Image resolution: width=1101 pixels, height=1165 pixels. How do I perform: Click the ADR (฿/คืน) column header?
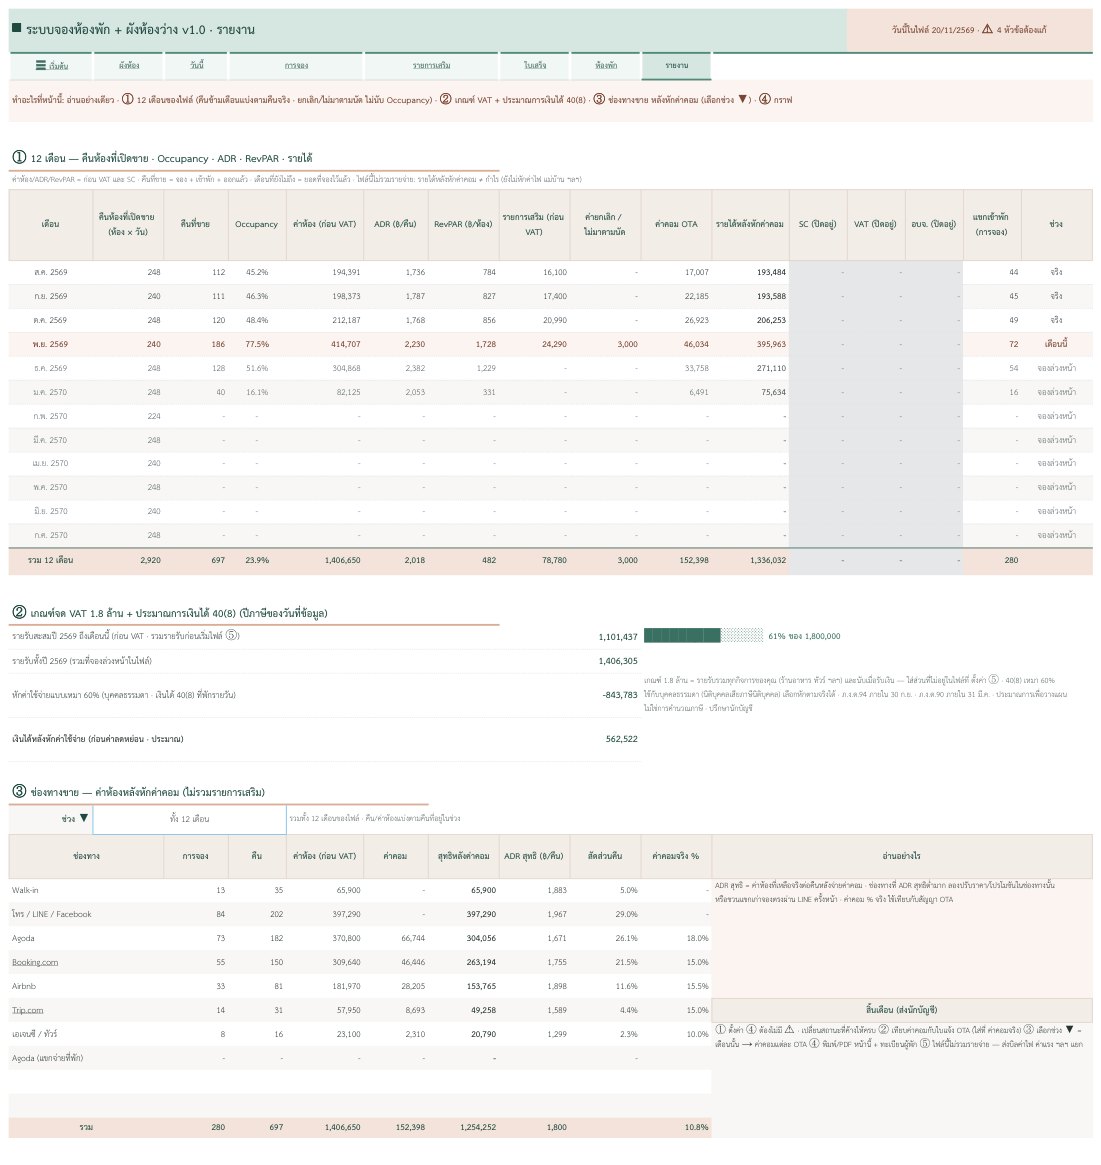395,224
